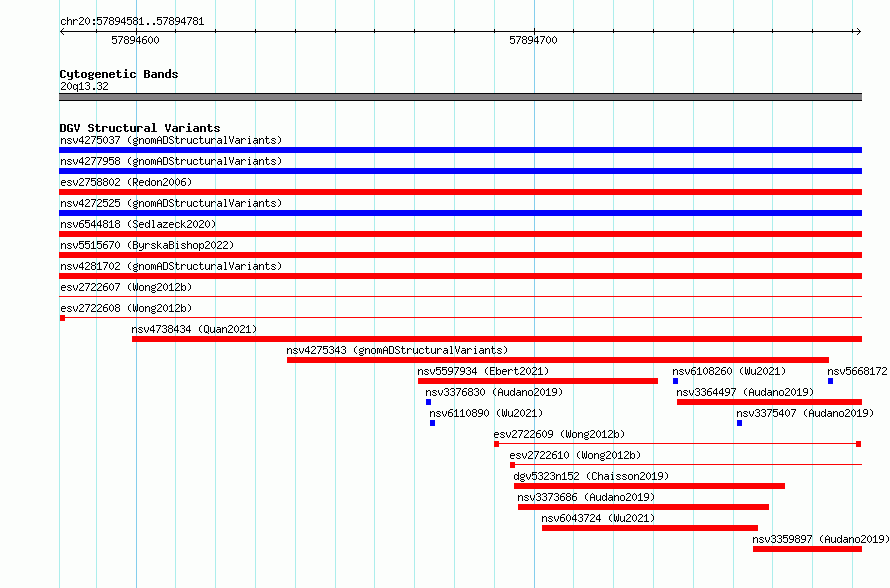Click ruler position 57894700

tap(533, 40)
